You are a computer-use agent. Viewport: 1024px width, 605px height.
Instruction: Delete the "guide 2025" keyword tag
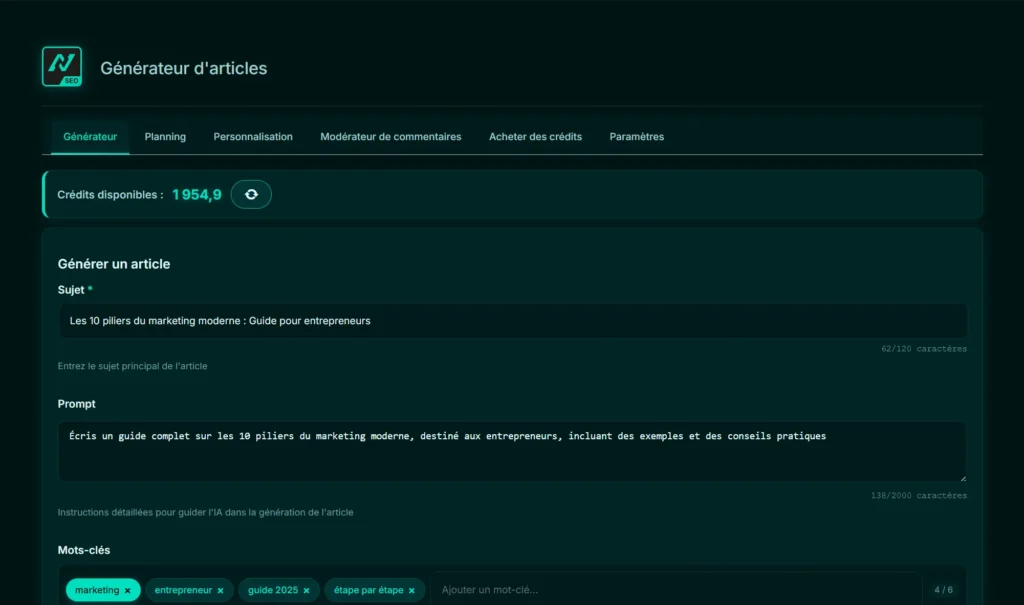click(x=307, y=590)
